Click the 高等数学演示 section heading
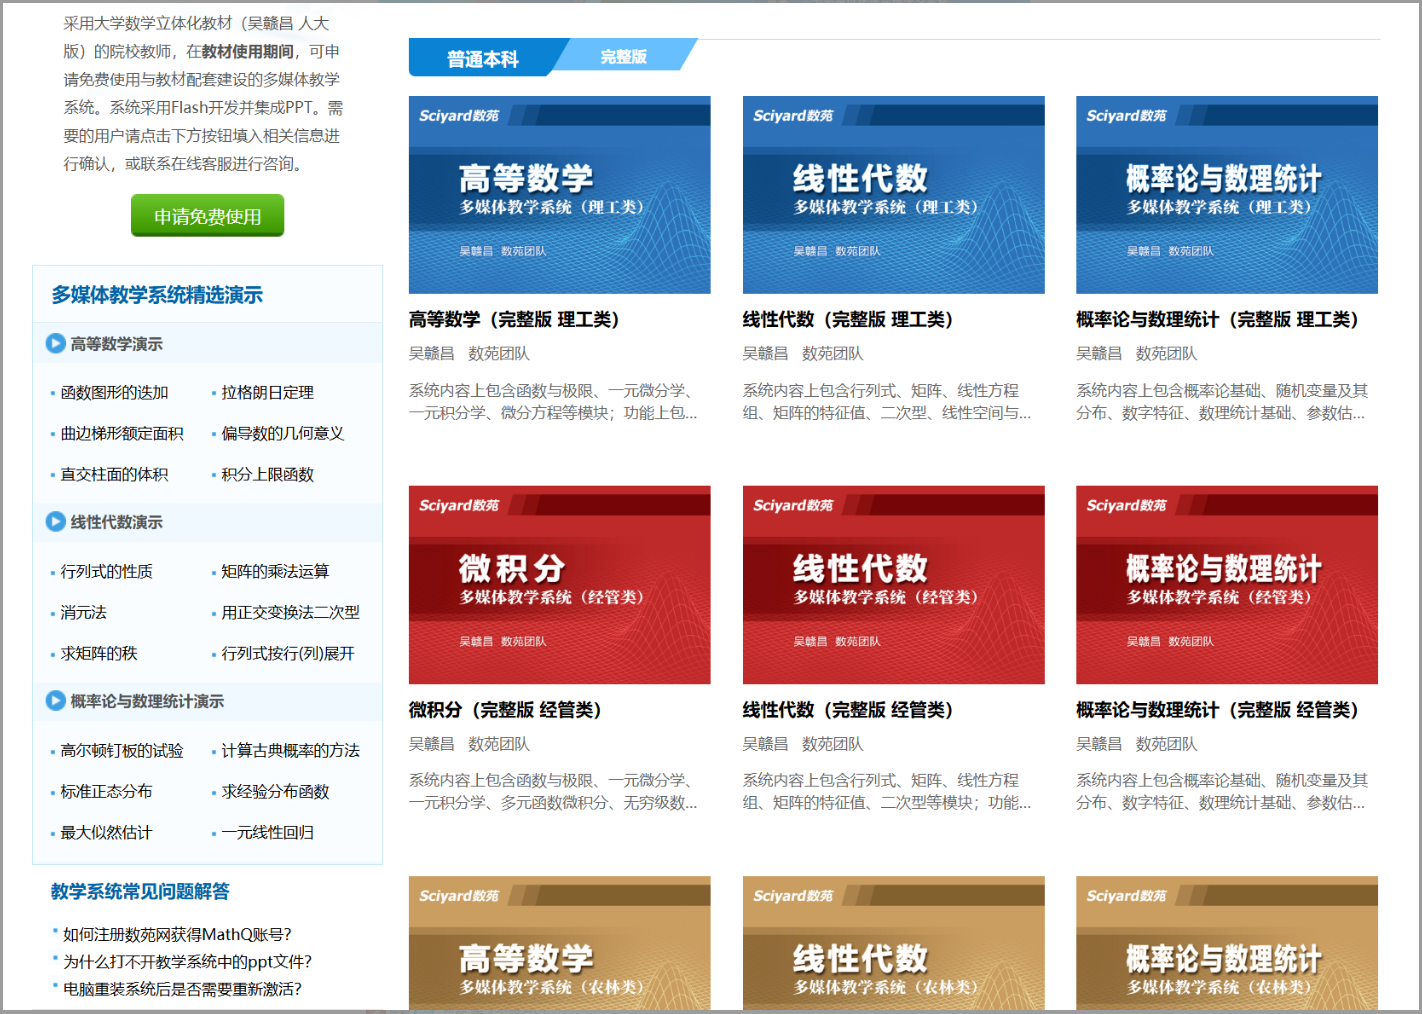The height and width of the screenshot is (1014, 1422). tap(116, 344)
